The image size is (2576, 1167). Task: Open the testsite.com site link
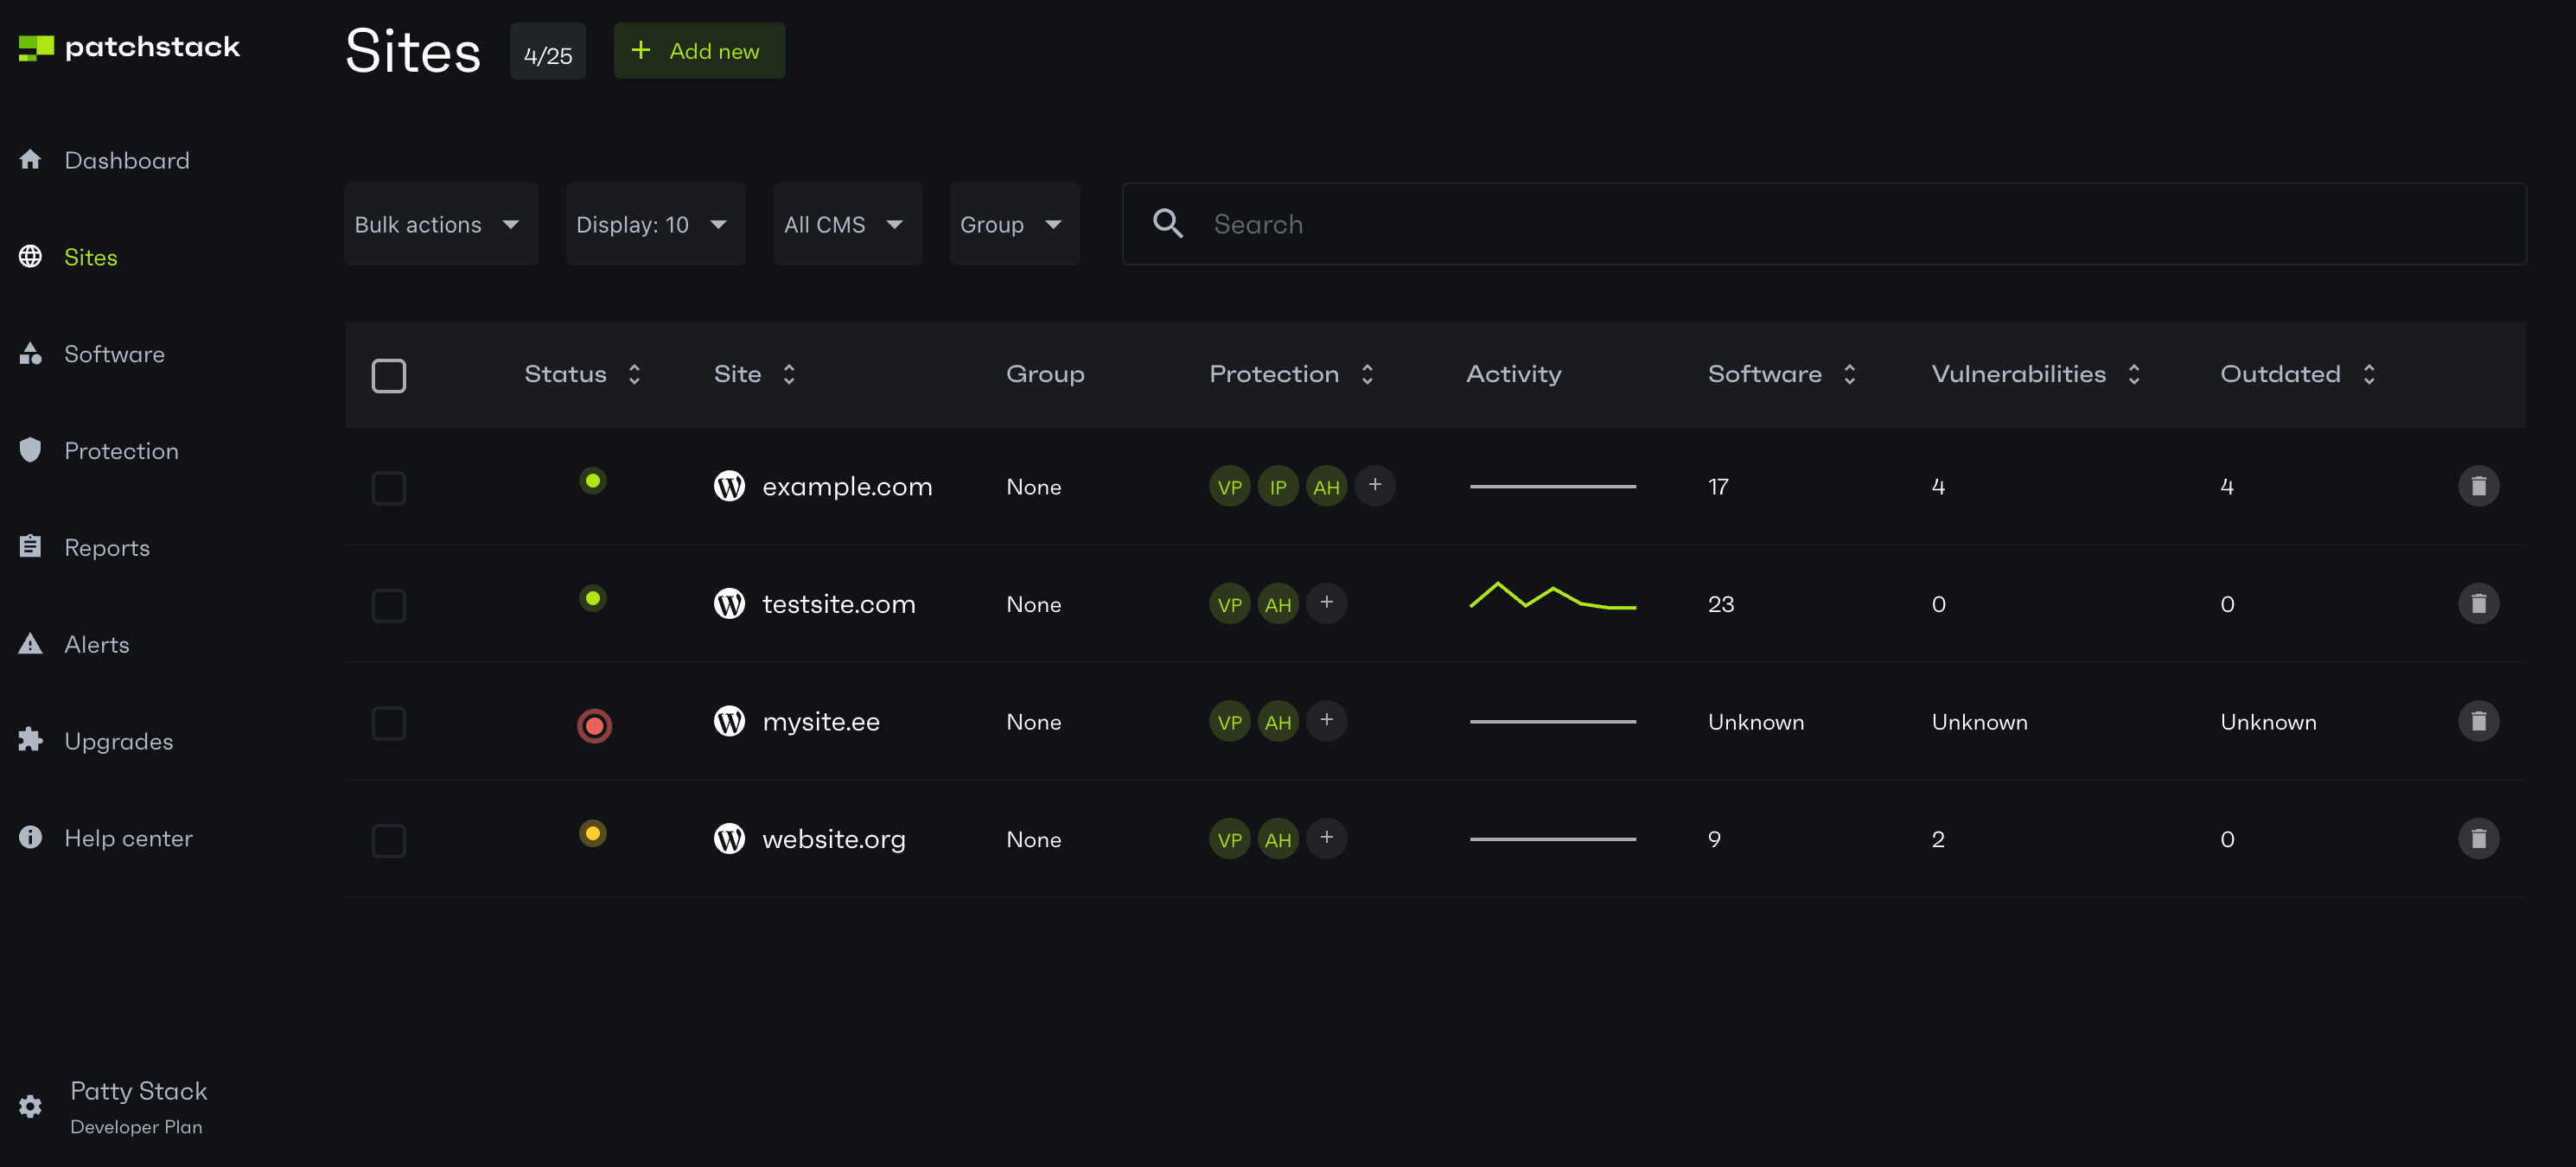pyautogui.click(x=838, y=604)
